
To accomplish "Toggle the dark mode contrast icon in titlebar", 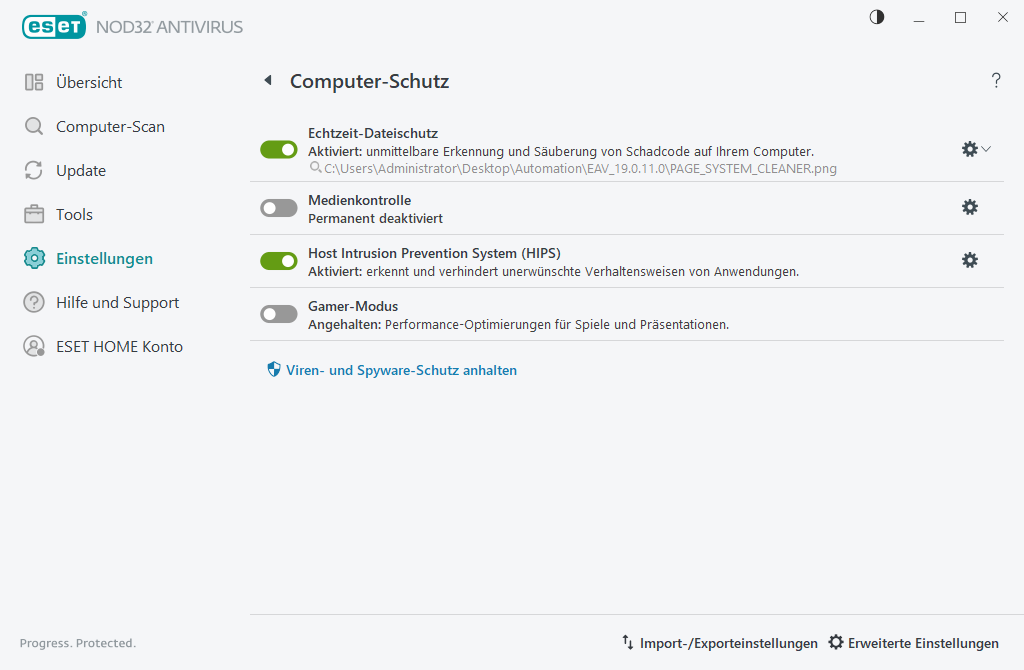I will point(876,17).
